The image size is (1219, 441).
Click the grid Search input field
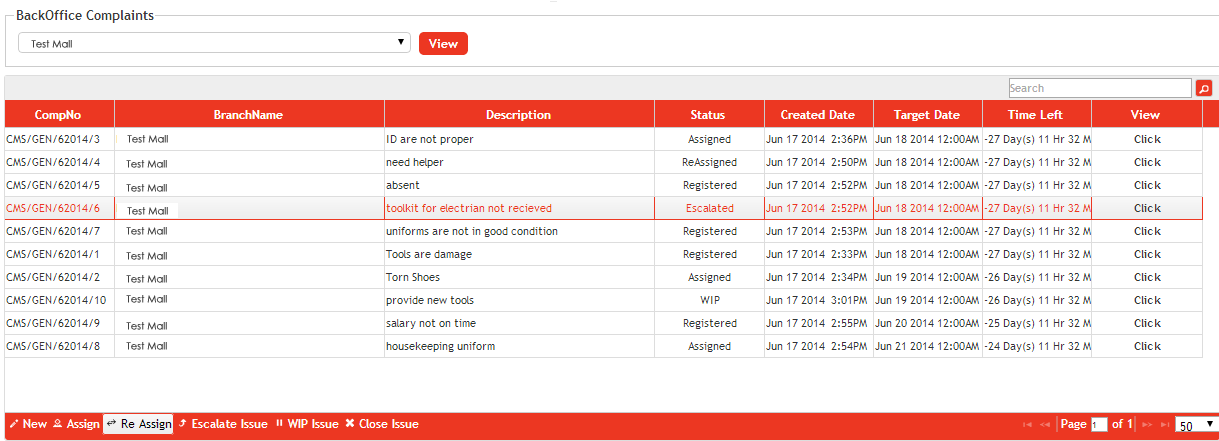tap(1099, 88)
